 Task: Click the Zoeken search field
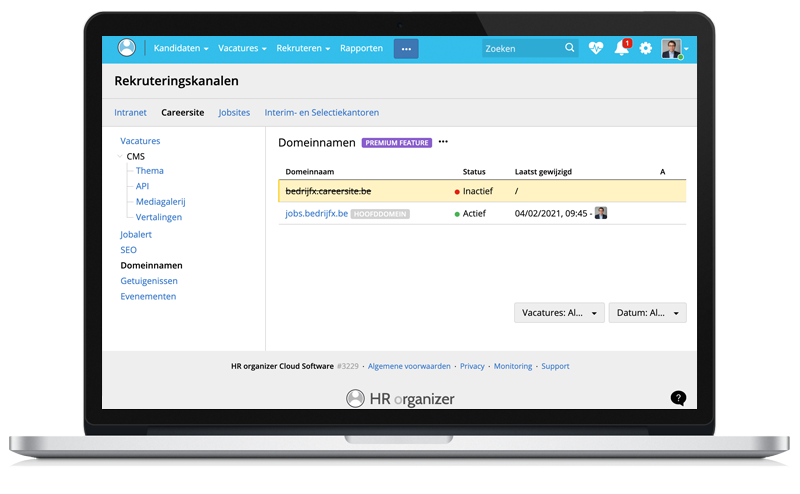click(x=522, y=48)
